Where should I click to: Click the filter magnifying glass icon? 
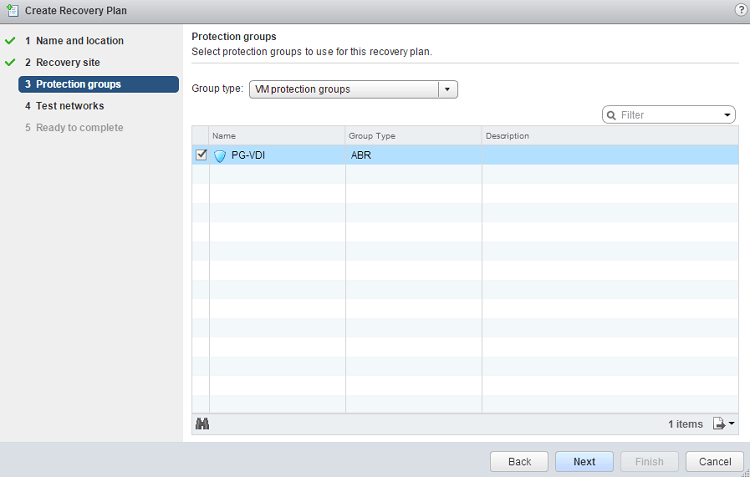(x=611, y=115)
